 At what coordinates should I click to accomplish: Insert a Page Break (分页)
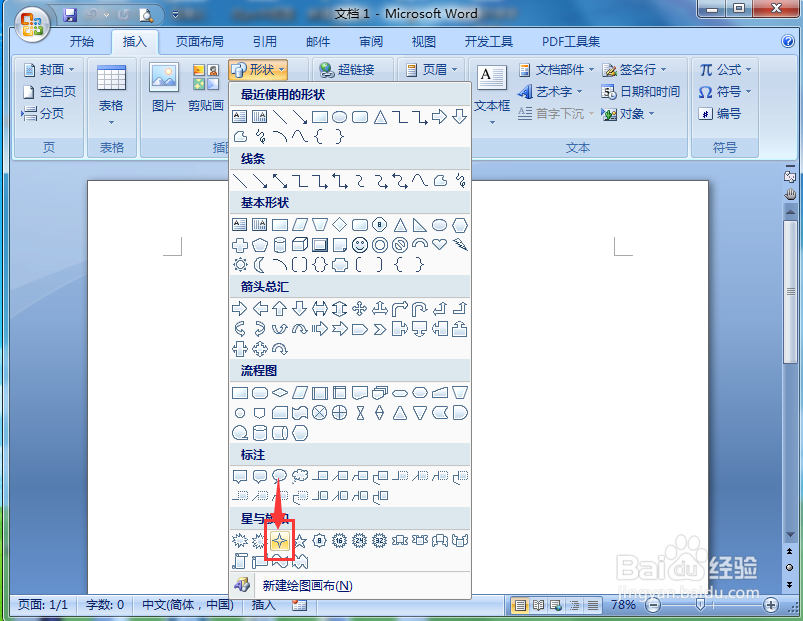click(43, 113)
